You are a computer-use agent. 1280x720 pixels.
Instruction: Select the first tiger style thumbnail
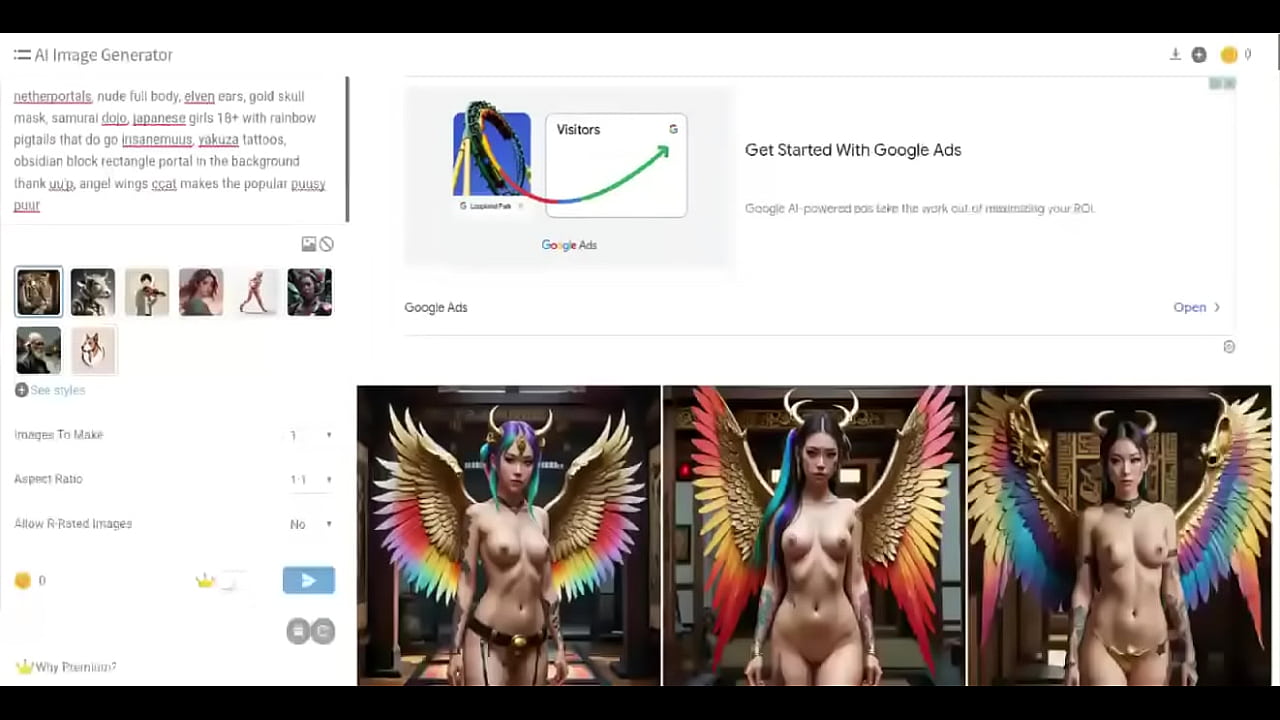[x=38, y=292]
